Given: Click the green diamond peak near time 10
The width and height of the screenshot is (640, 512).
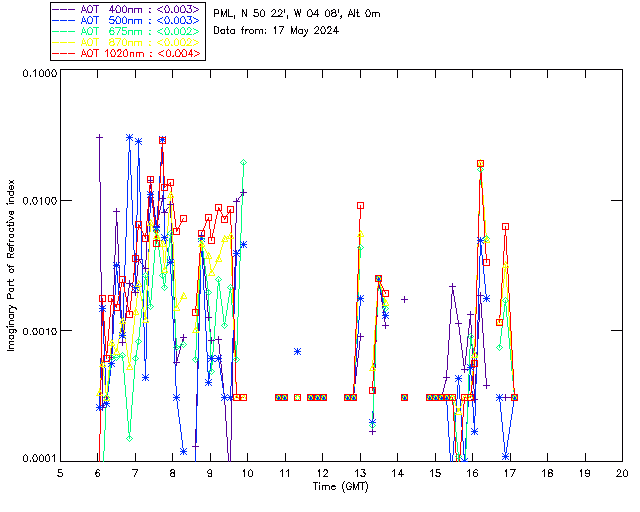Looking at the screenshot, I should coord(244,163).
